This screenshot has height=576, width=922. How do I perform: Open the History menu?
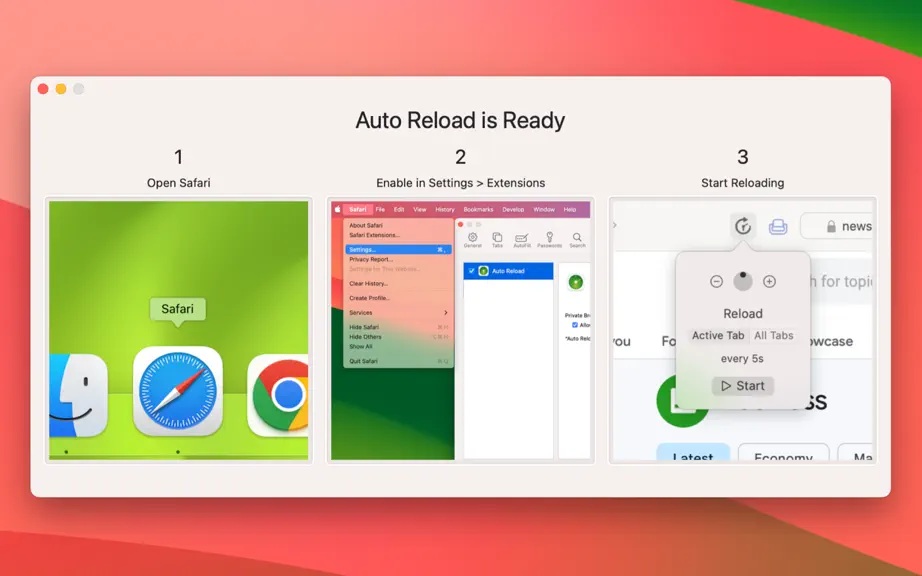coord(445,209)
